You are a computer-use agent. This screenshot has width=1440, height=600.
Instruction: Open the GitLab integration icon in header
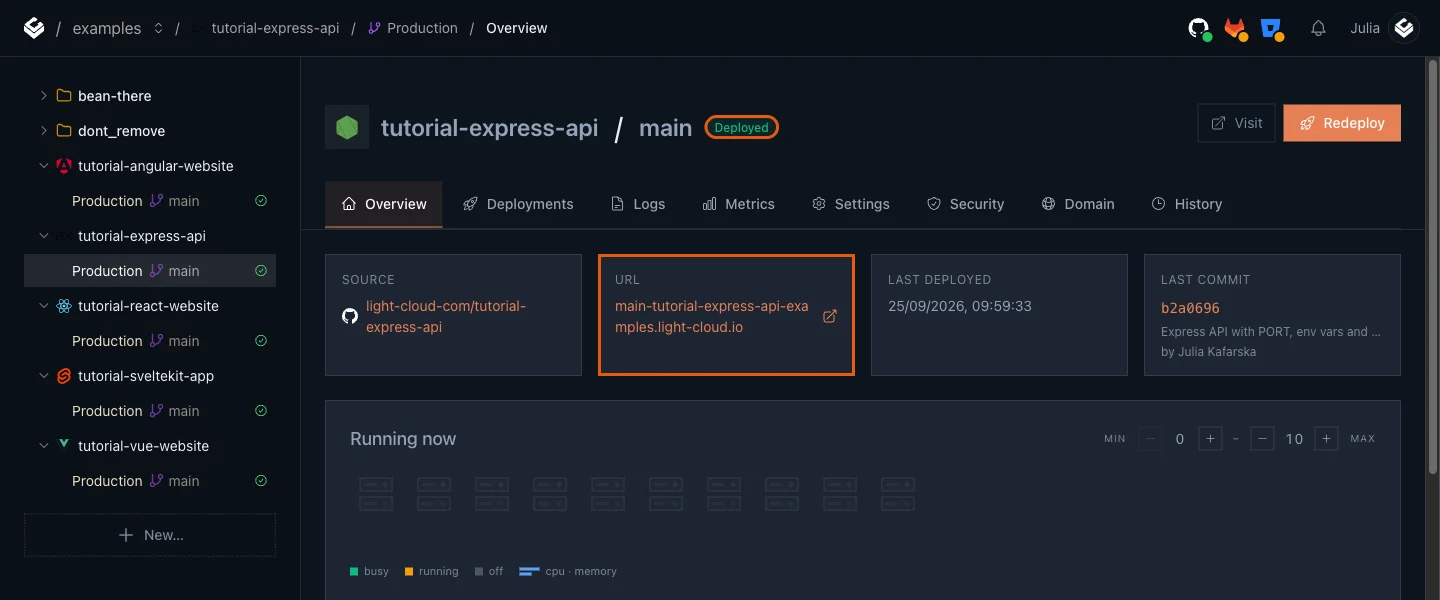pyautogui.click(x=1236, y=28)
